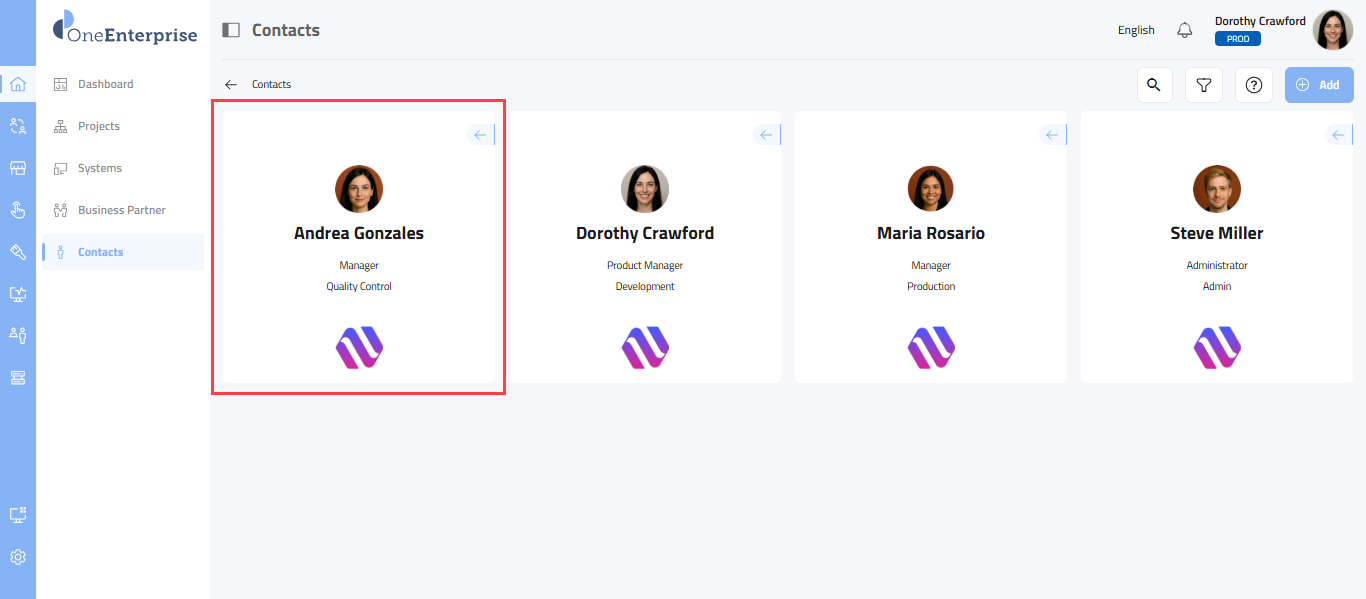The height and width of the screenshot is (599, 1366).
Task: Click the back arrow next to Contacts breadcrumb
Action: pos(231,85)
